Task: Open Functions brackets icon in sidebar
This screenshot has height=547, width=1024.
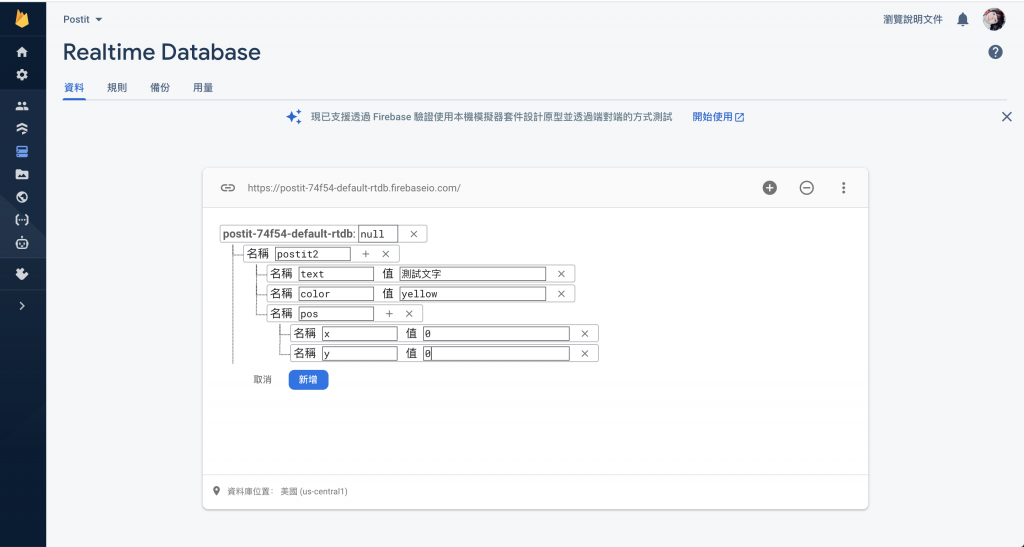Action: click(22, 220)
